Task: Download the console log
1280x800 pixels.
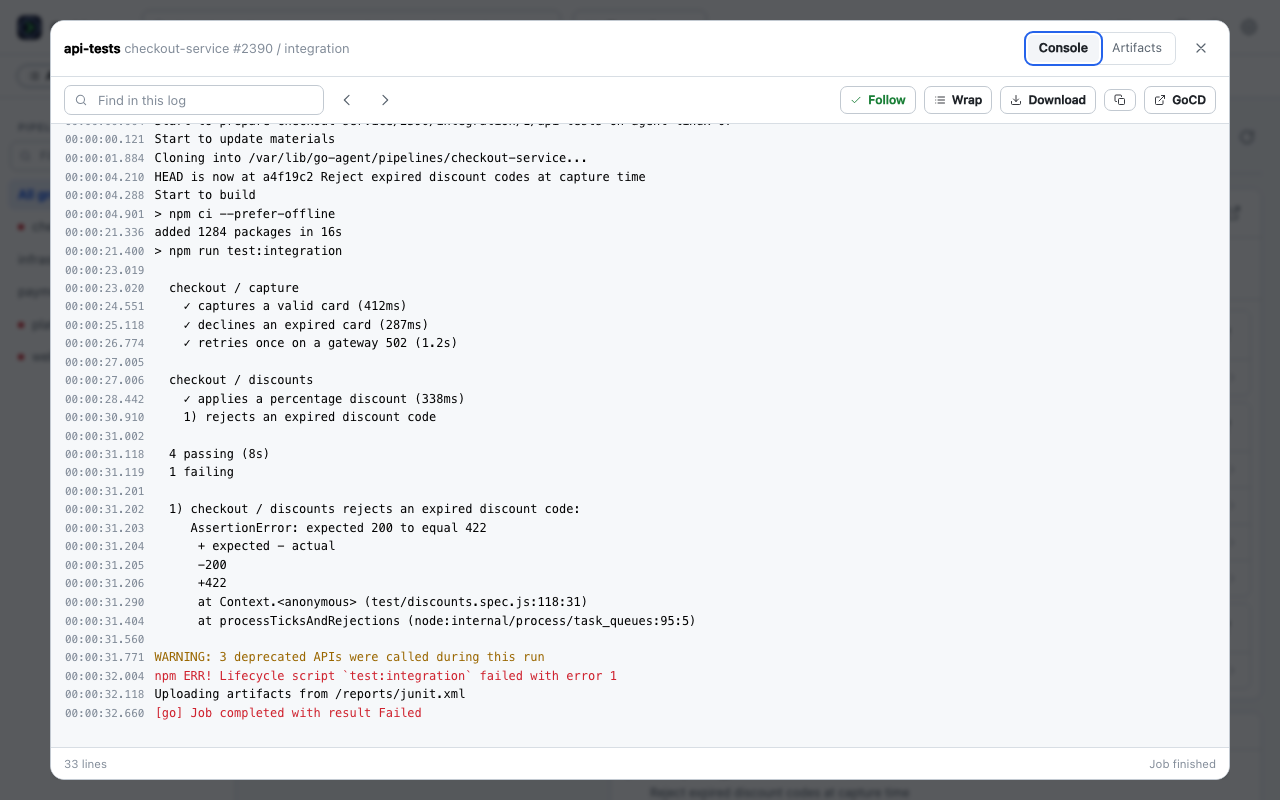Action: point(1048,100)
